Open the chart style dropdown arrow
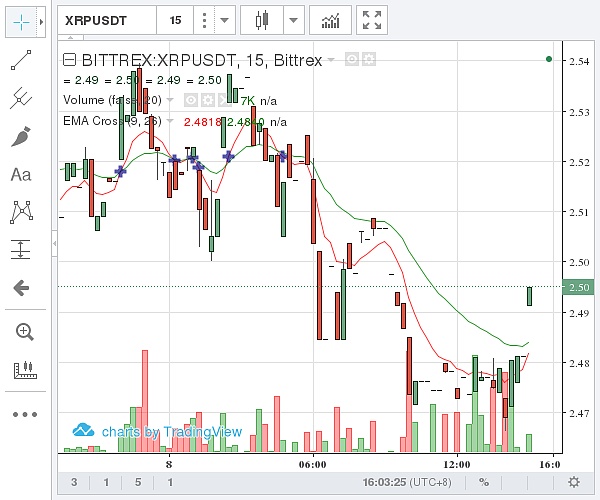The image size is (600, 500). tap(293, 20)
